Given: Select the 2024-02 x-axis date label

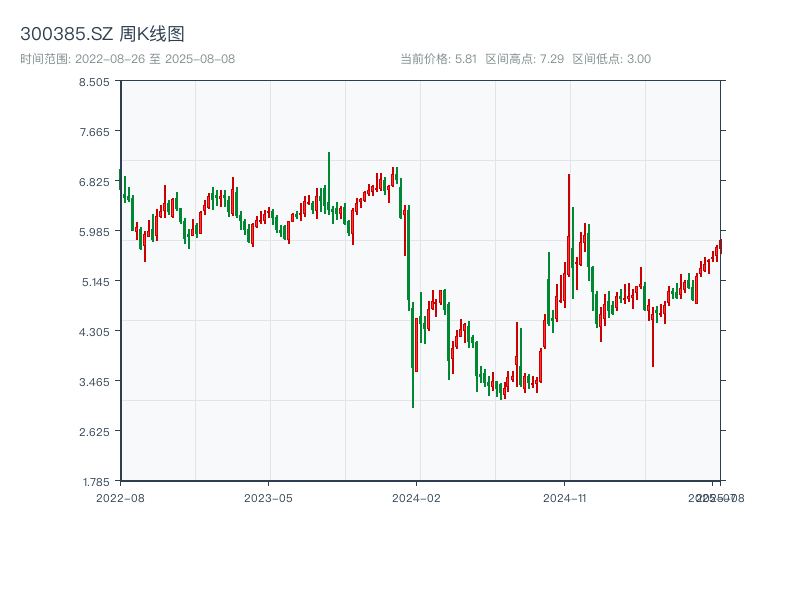Looking at the screenshot, I should pos(417,497).
